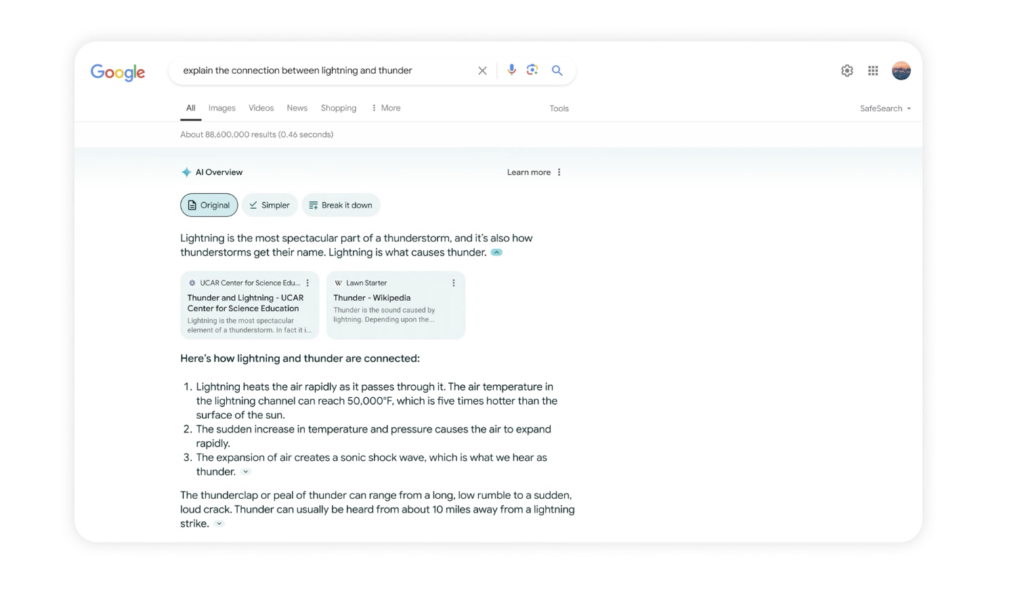
Task: Clear the search query with the X icon
Action: [x=482, y=71]
